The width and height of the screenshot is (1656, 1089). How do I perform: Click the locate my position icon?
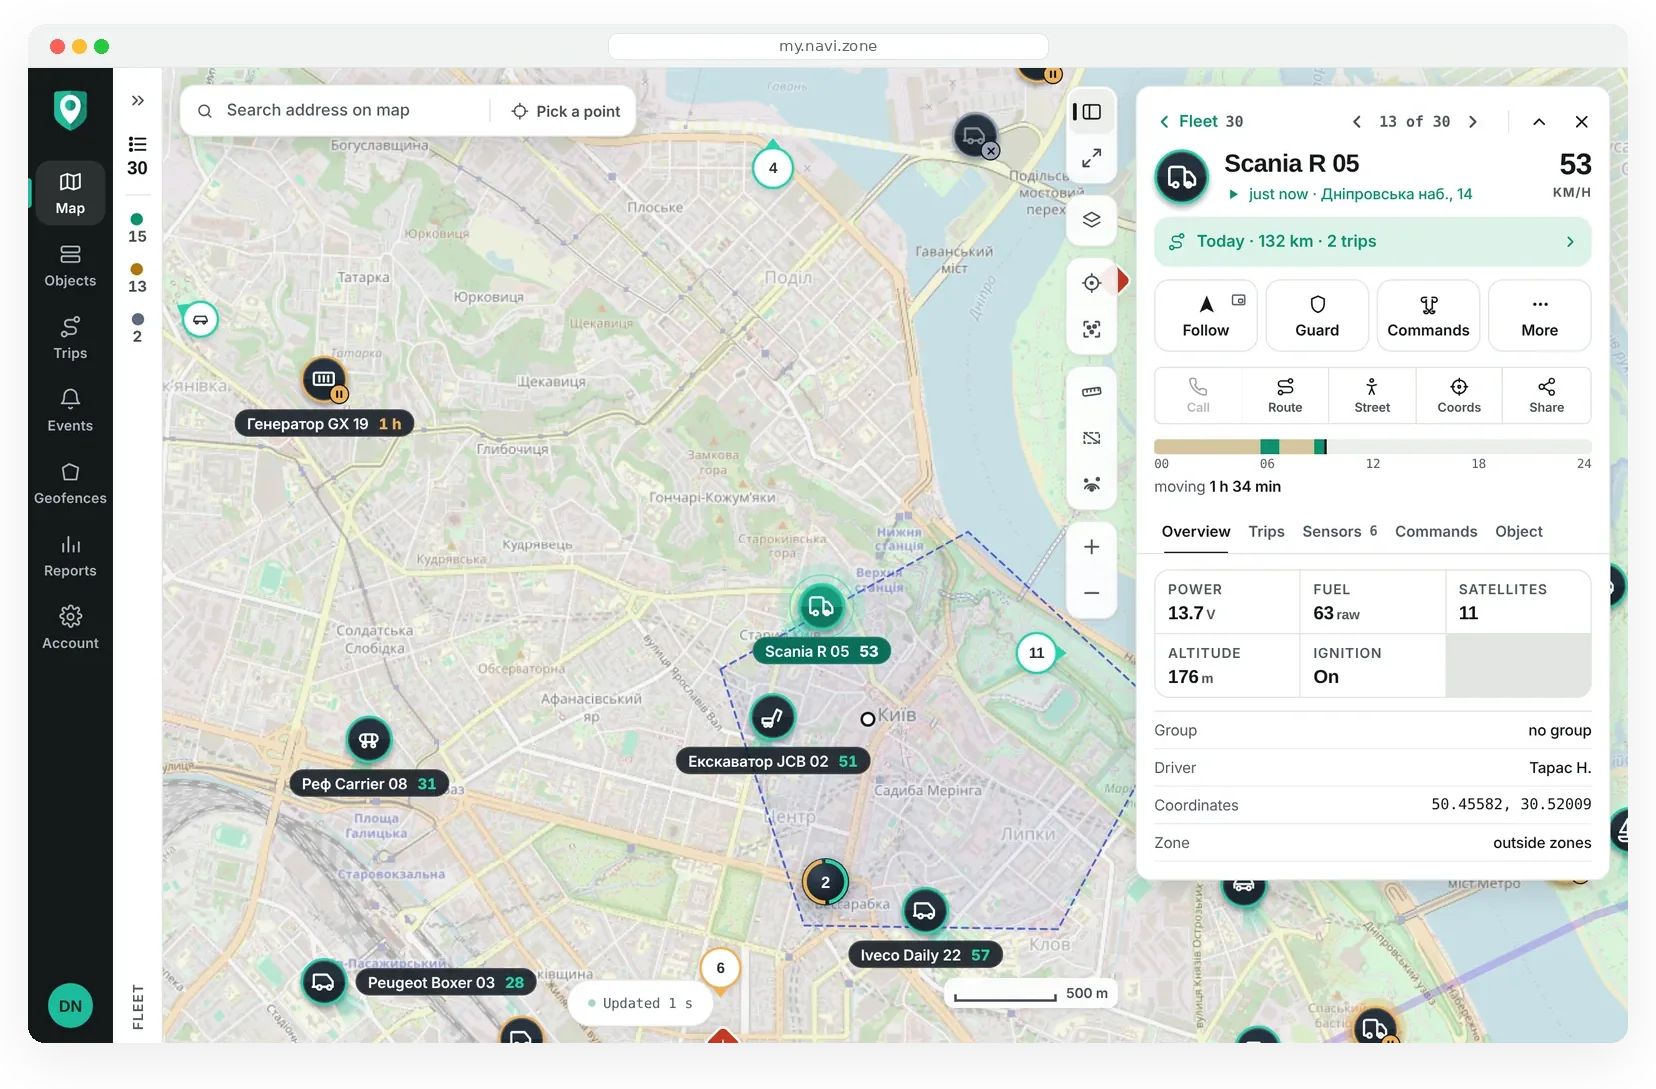(x=1091, y=283)
